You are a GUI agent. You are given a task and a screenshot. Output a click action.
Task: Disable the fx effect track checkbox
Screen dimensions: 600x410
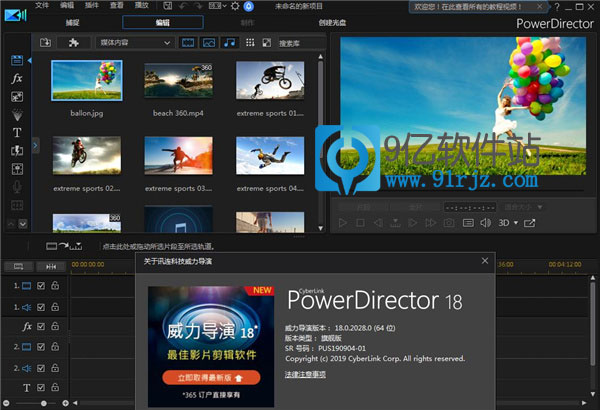[x=41, y=327]
